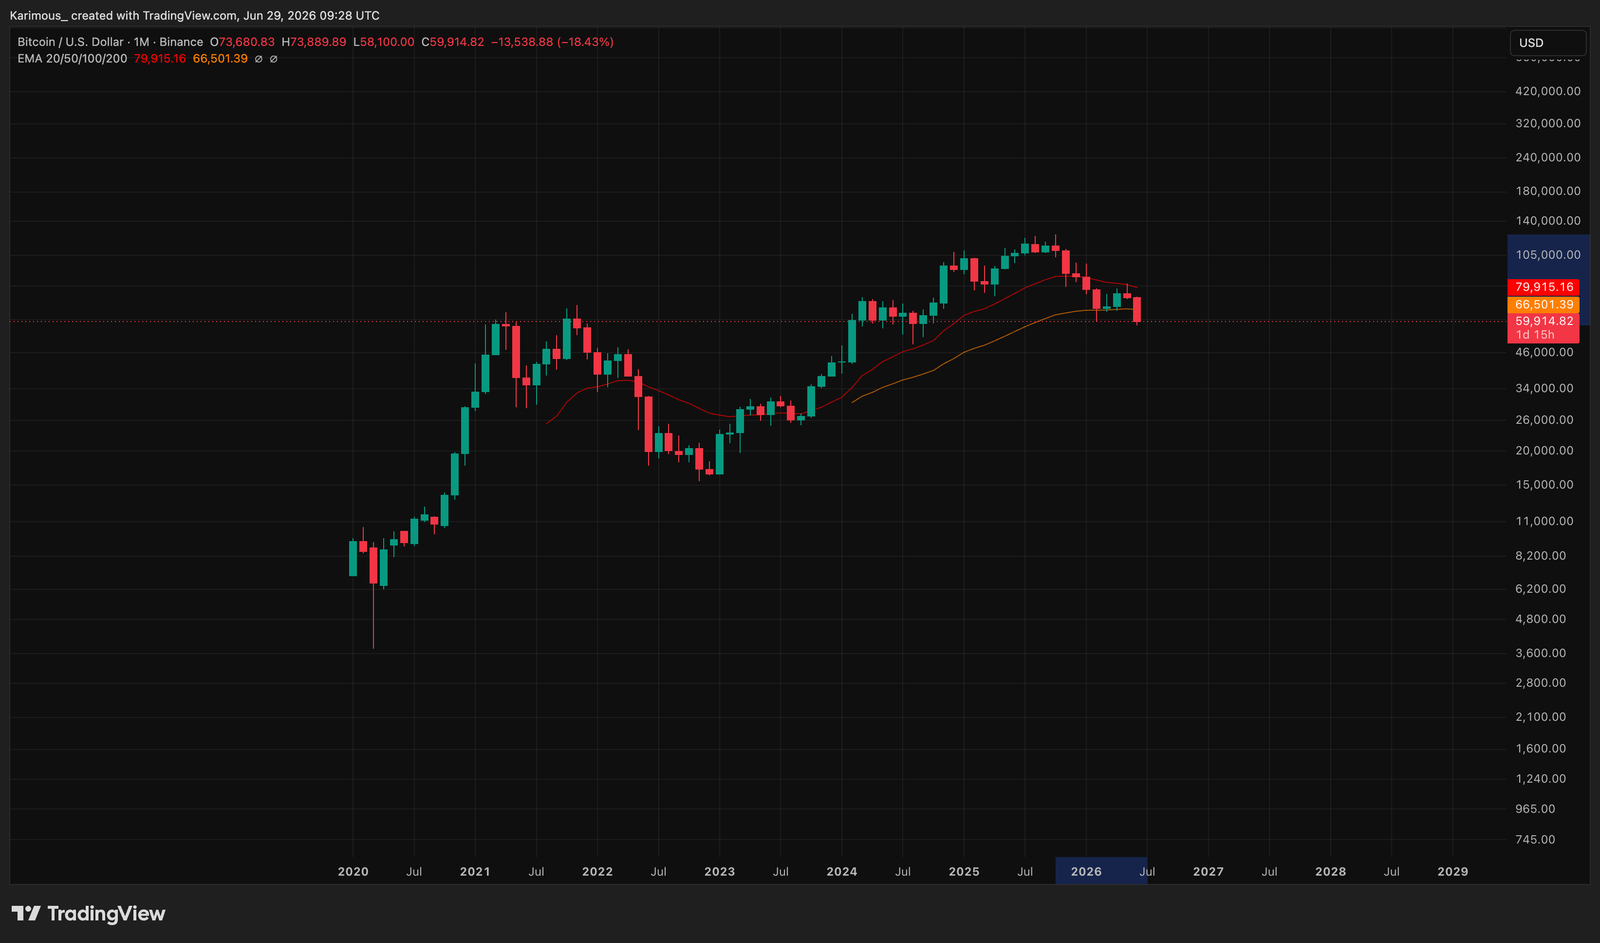Click the 320,000.00 price scale label

(x=1548, y=124)
